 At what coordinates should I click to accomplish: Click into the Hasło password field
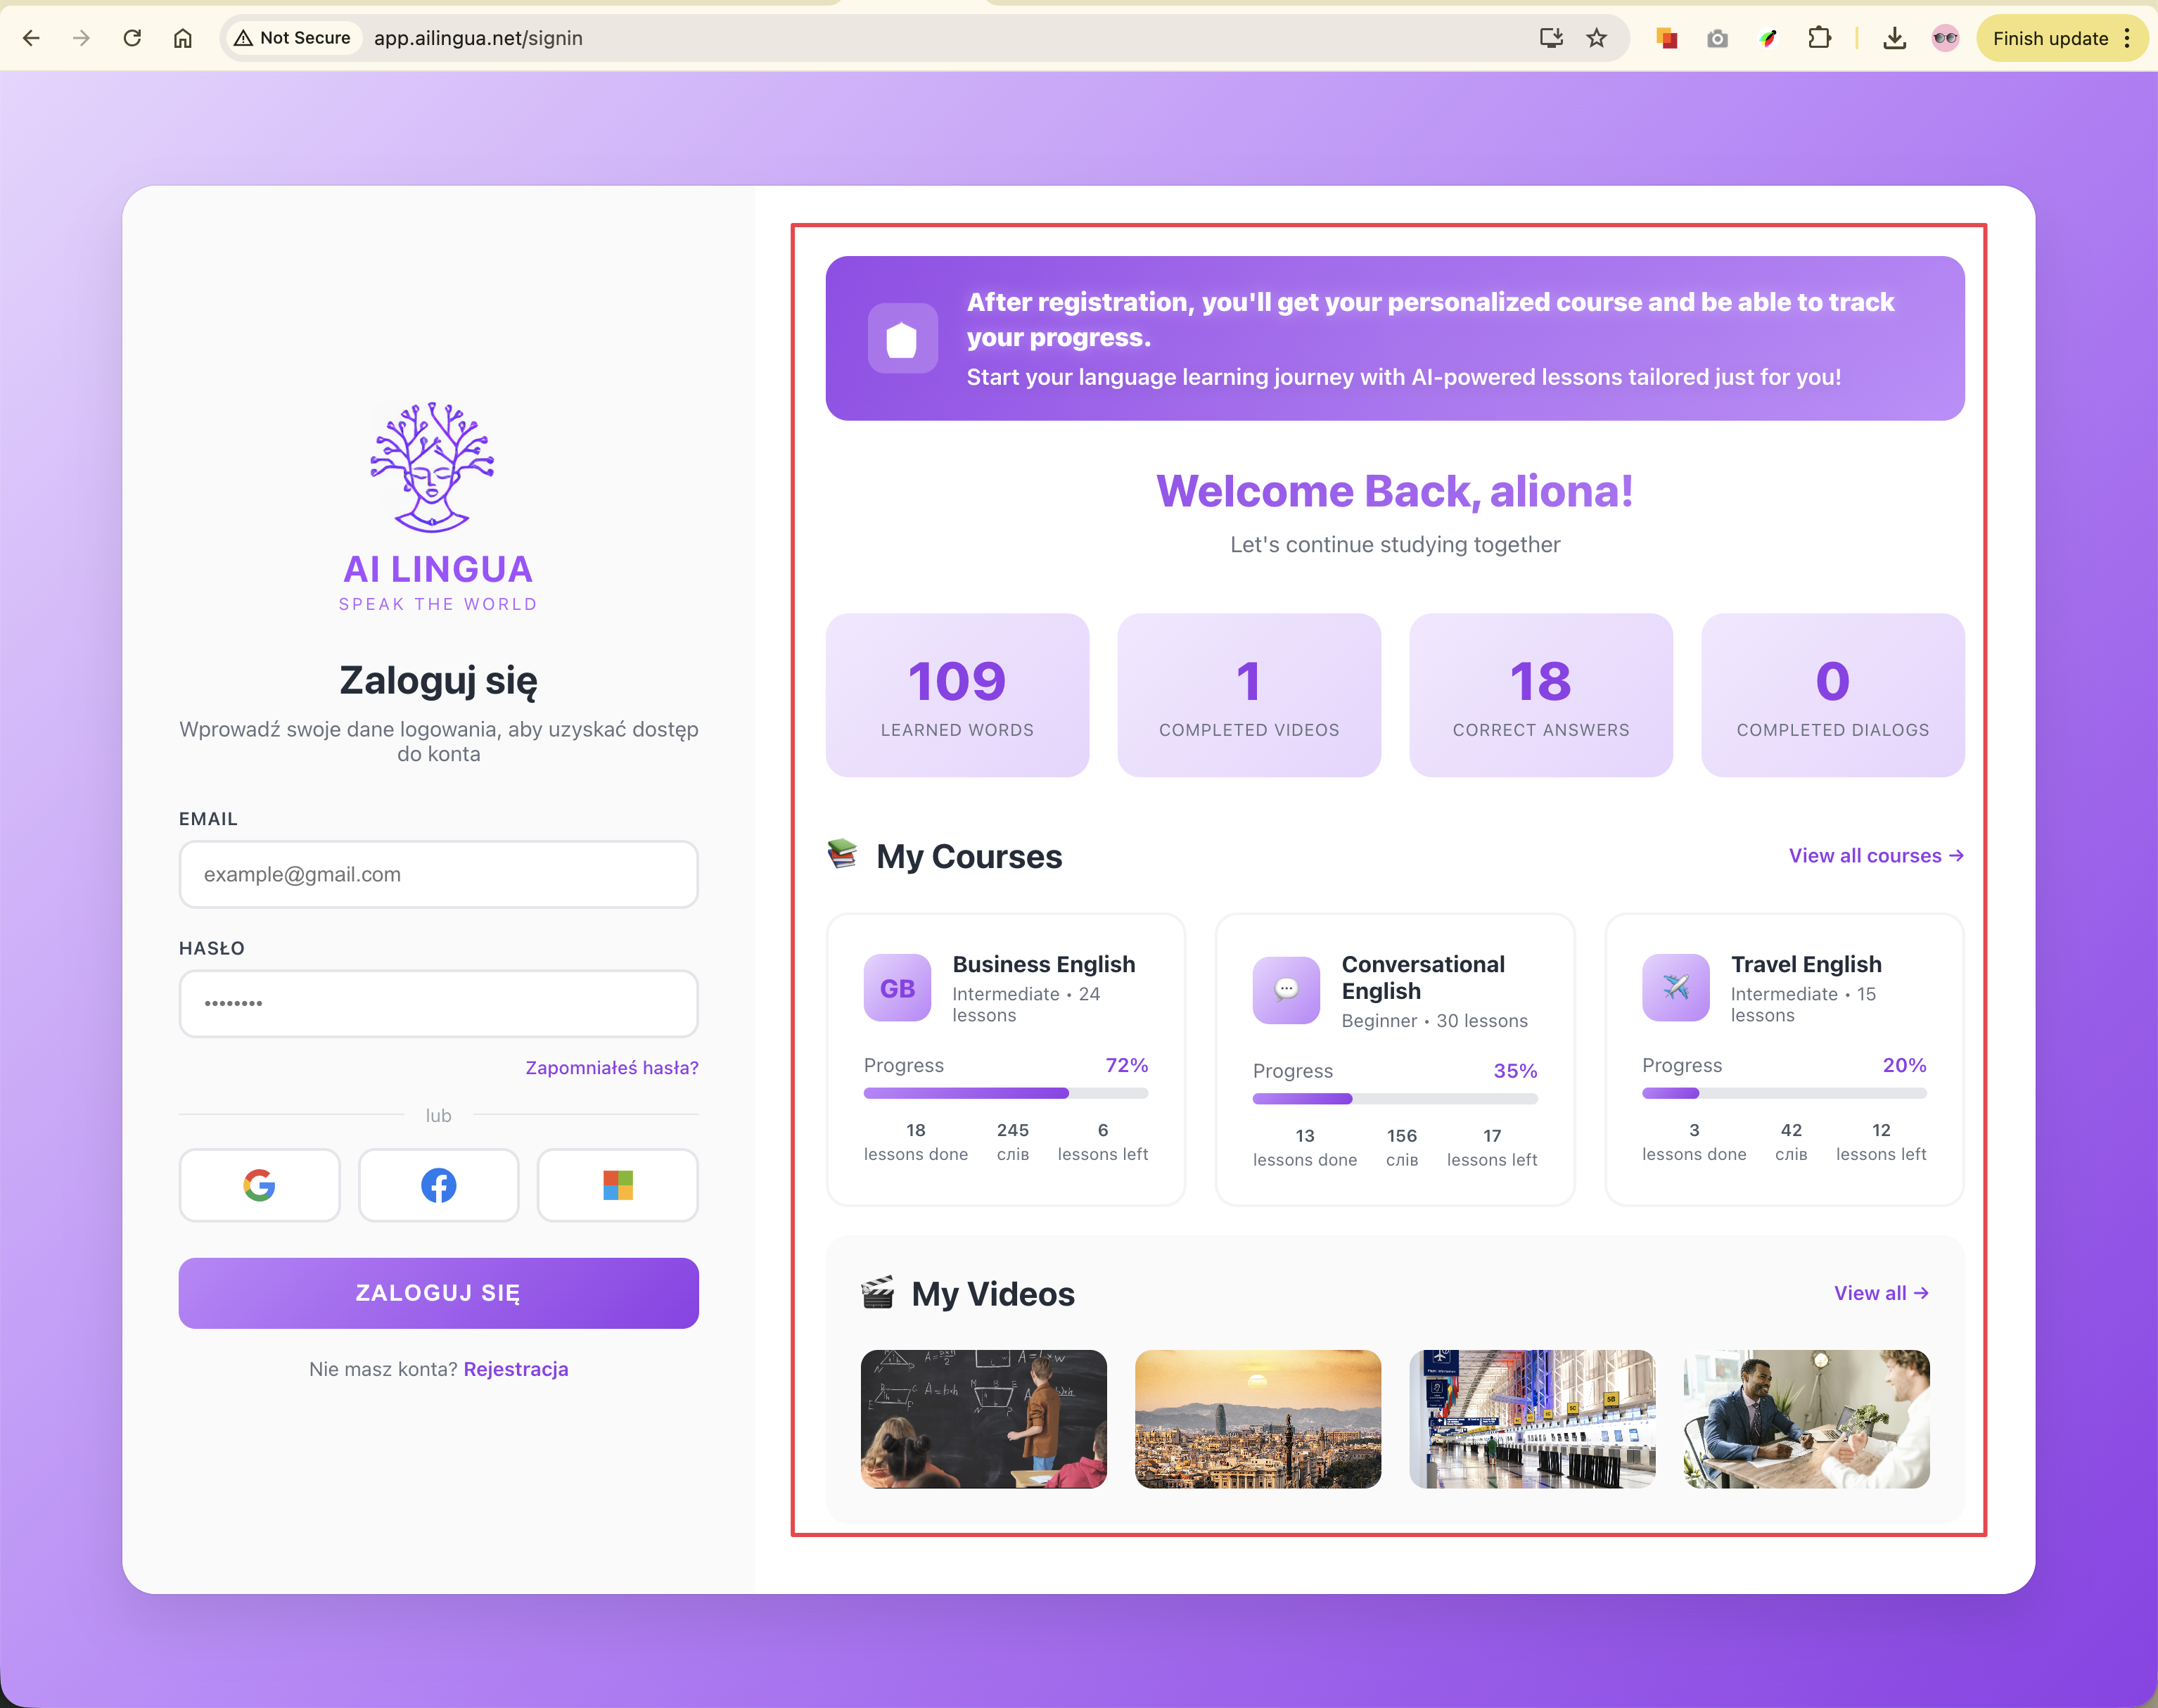438,1003
